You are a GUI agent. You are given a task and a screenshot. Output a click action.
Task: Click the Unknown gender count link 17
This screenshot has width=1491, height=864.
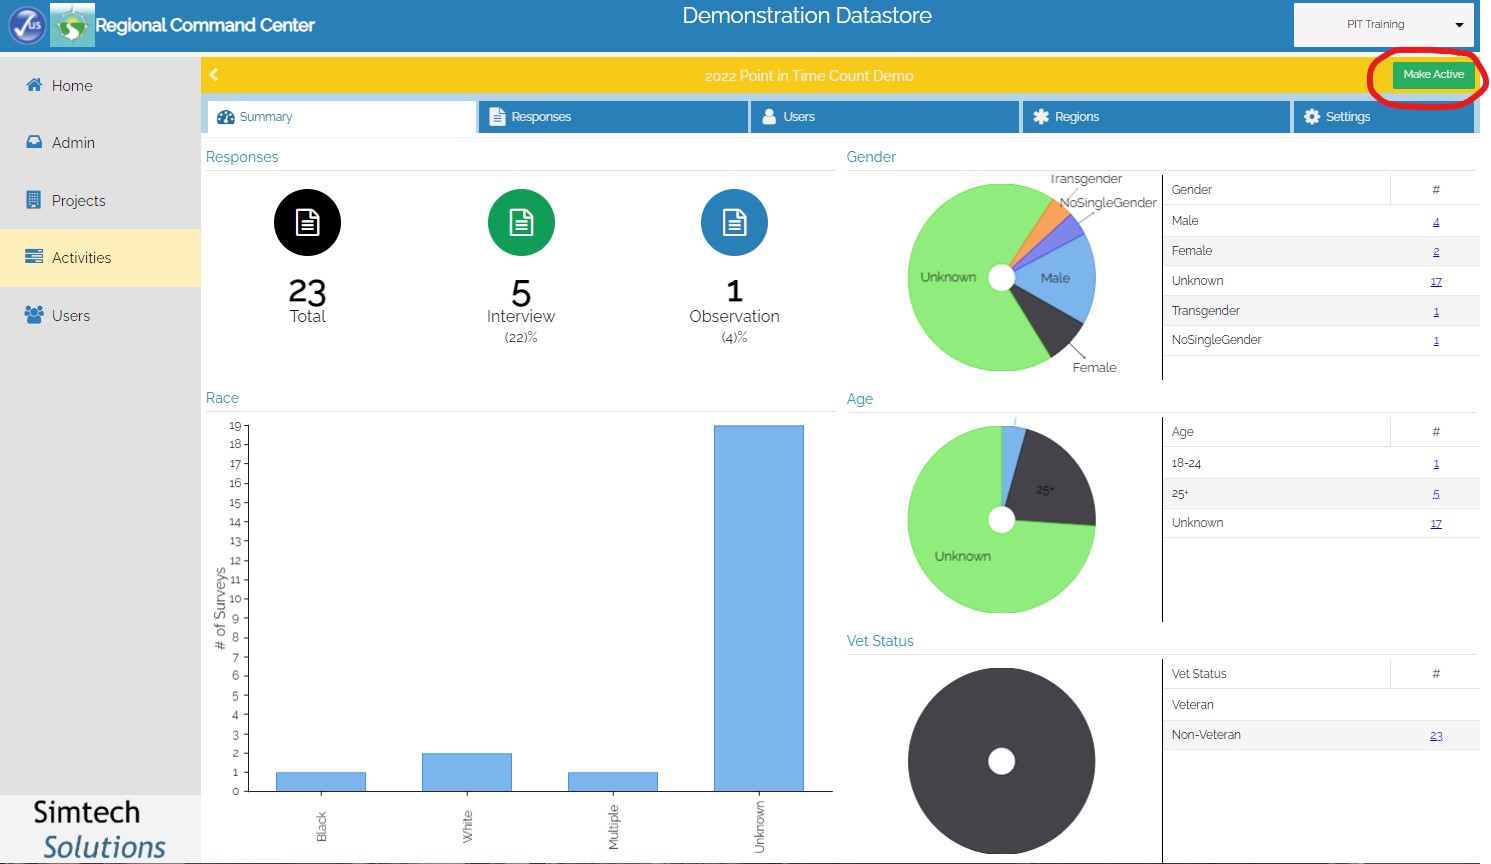1436,282
